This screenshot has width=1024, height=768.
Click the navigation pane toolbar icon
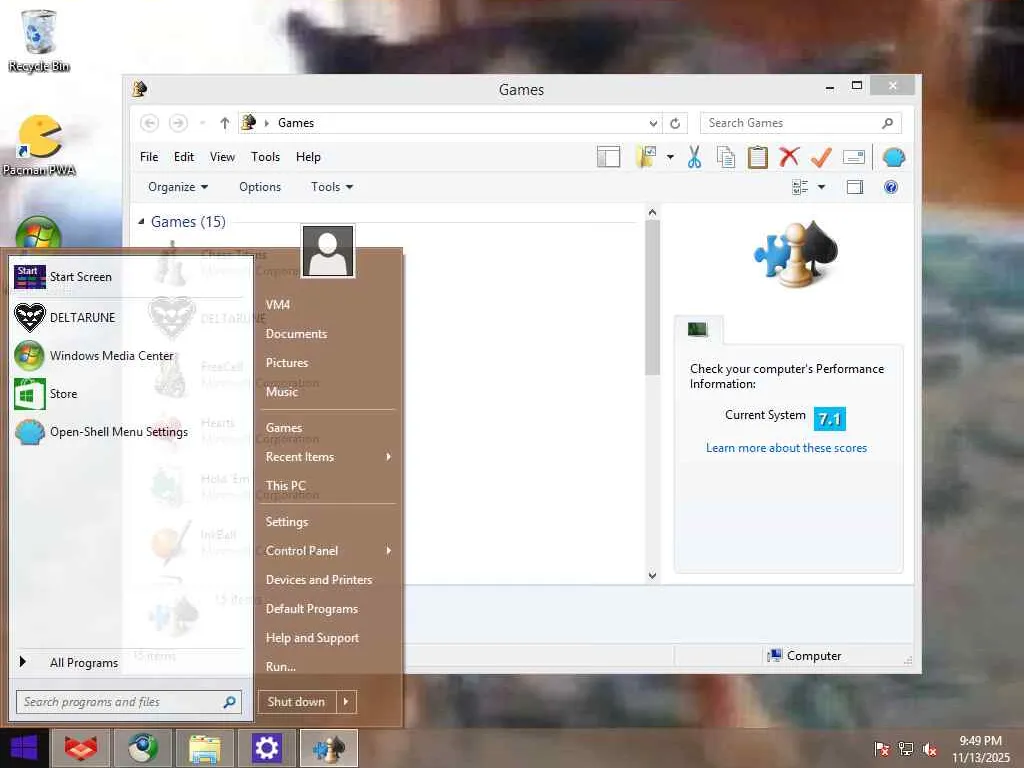(608, 157)
